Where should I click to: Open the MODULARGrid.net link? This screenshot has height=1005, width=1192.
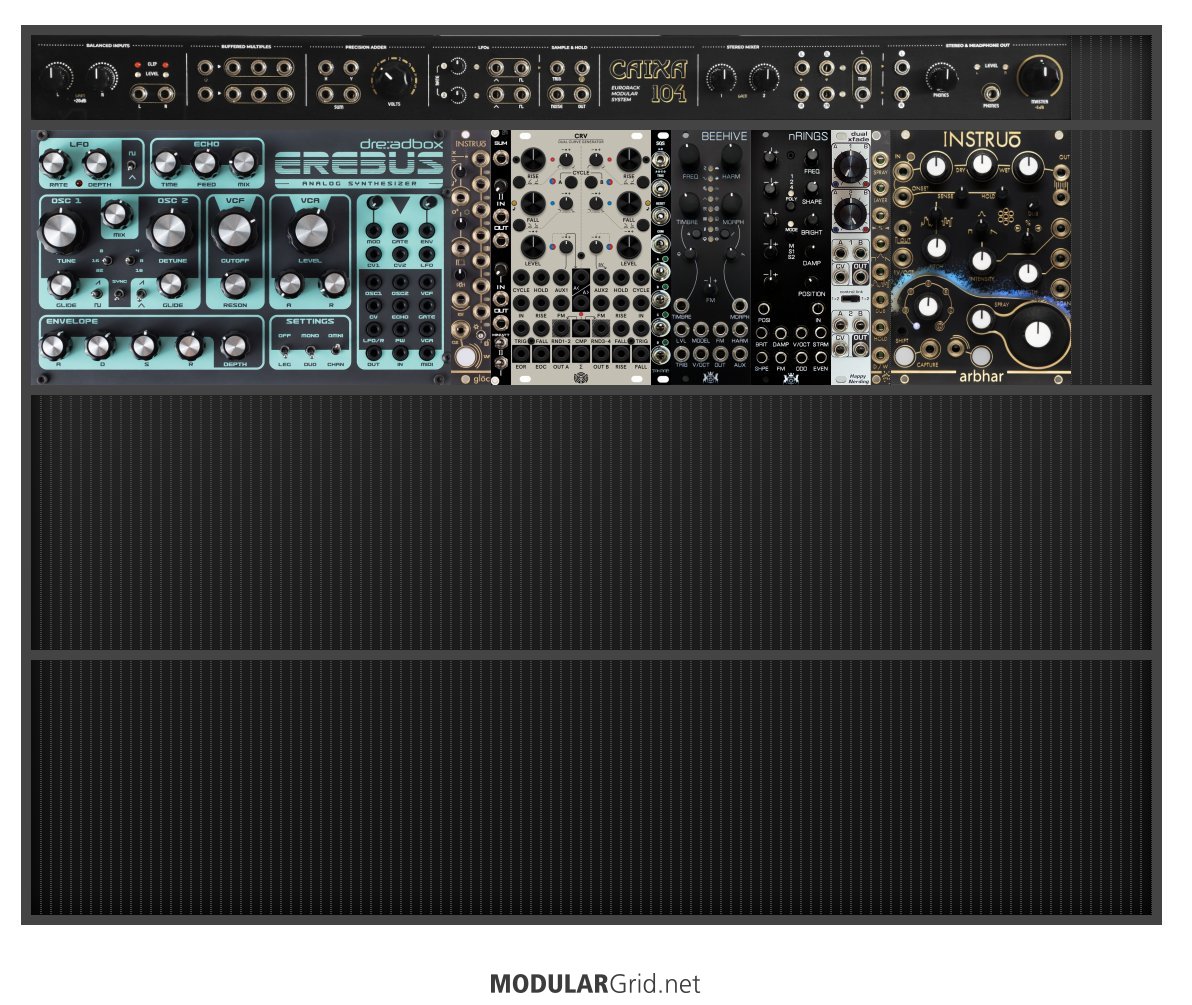pyautogui.click(x=594, y=984)
